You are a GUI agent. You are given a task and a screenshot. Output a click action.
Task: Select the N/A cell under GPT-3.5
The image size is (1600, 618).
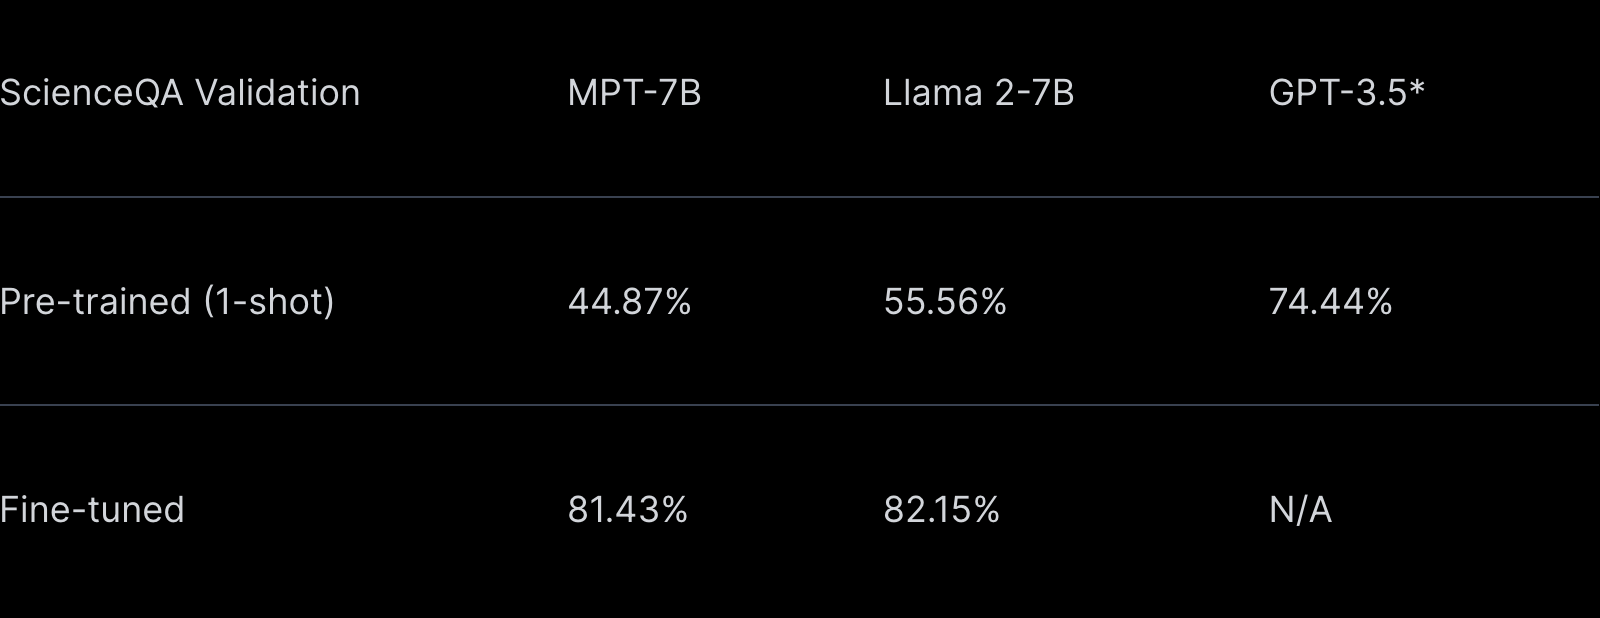coord(1300,510)
